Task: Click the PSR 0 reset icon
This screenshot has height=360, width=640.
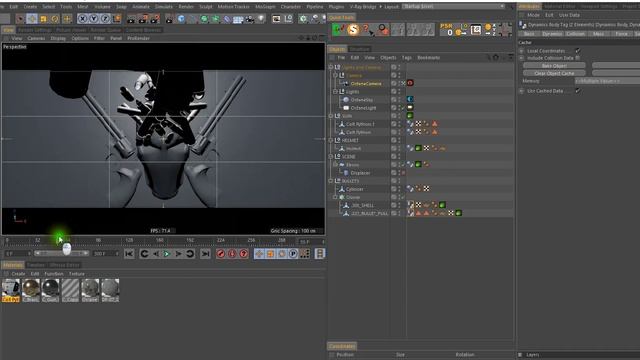Action: 447,29
